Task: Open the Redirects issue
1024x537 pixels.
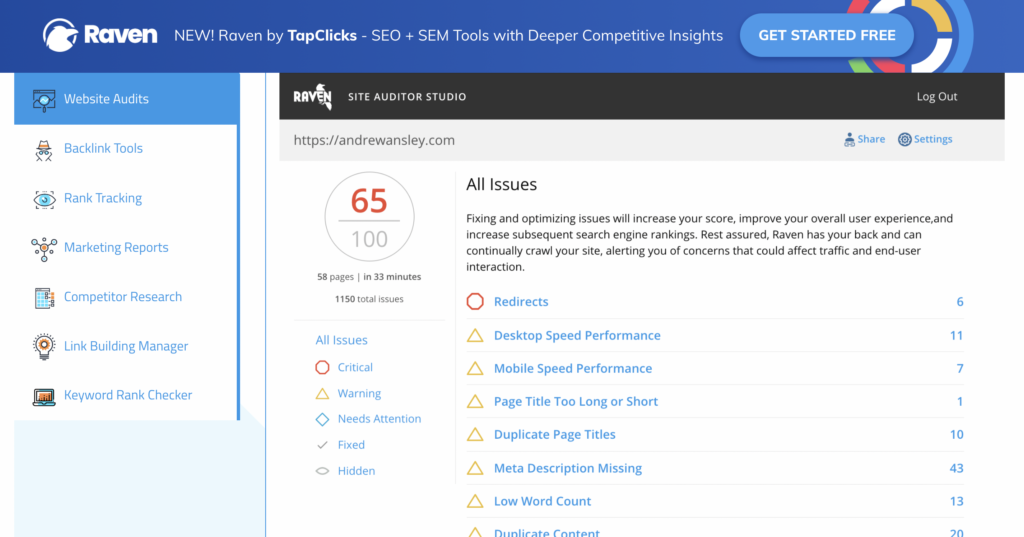Action: pyautogui.click(x=521, y=302)
